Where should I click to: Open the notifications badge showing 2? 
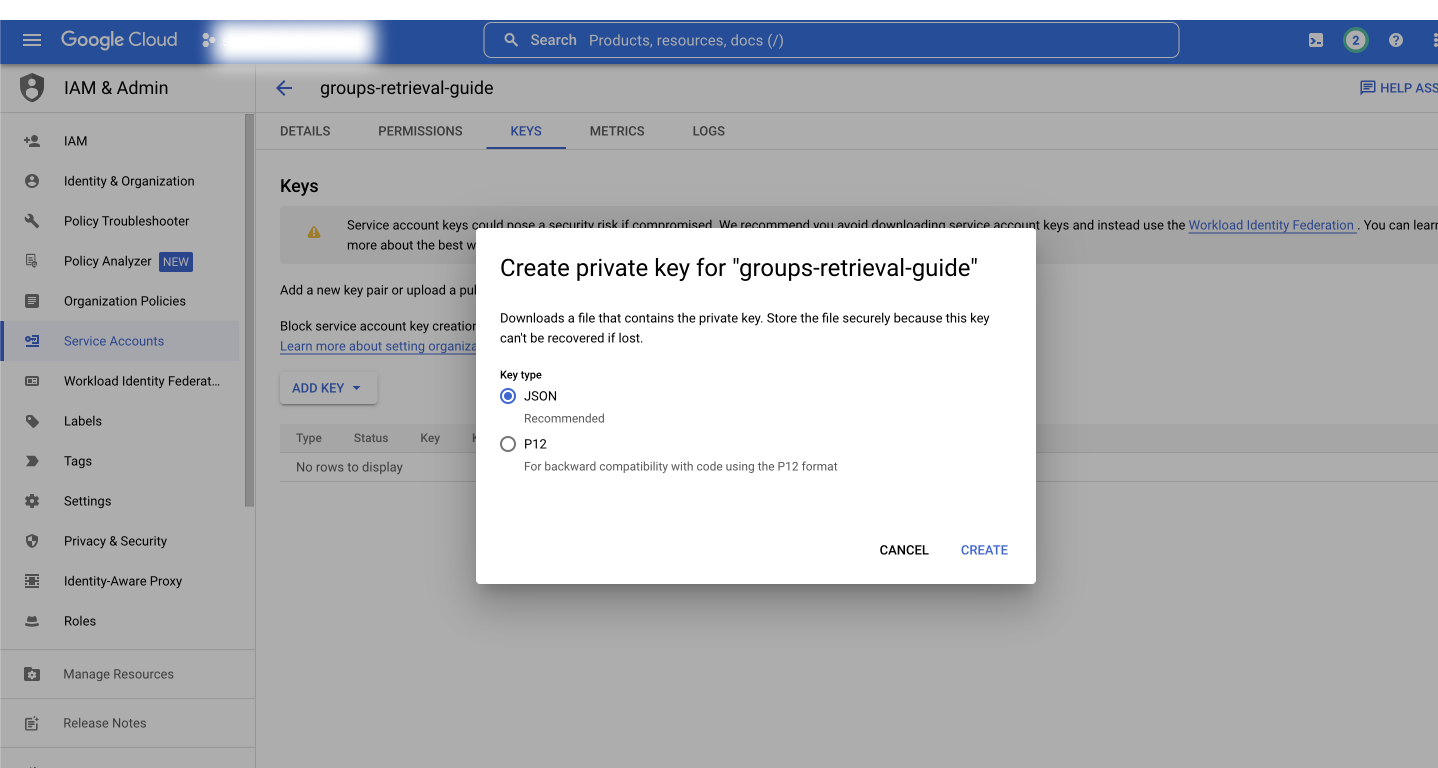1355,40
